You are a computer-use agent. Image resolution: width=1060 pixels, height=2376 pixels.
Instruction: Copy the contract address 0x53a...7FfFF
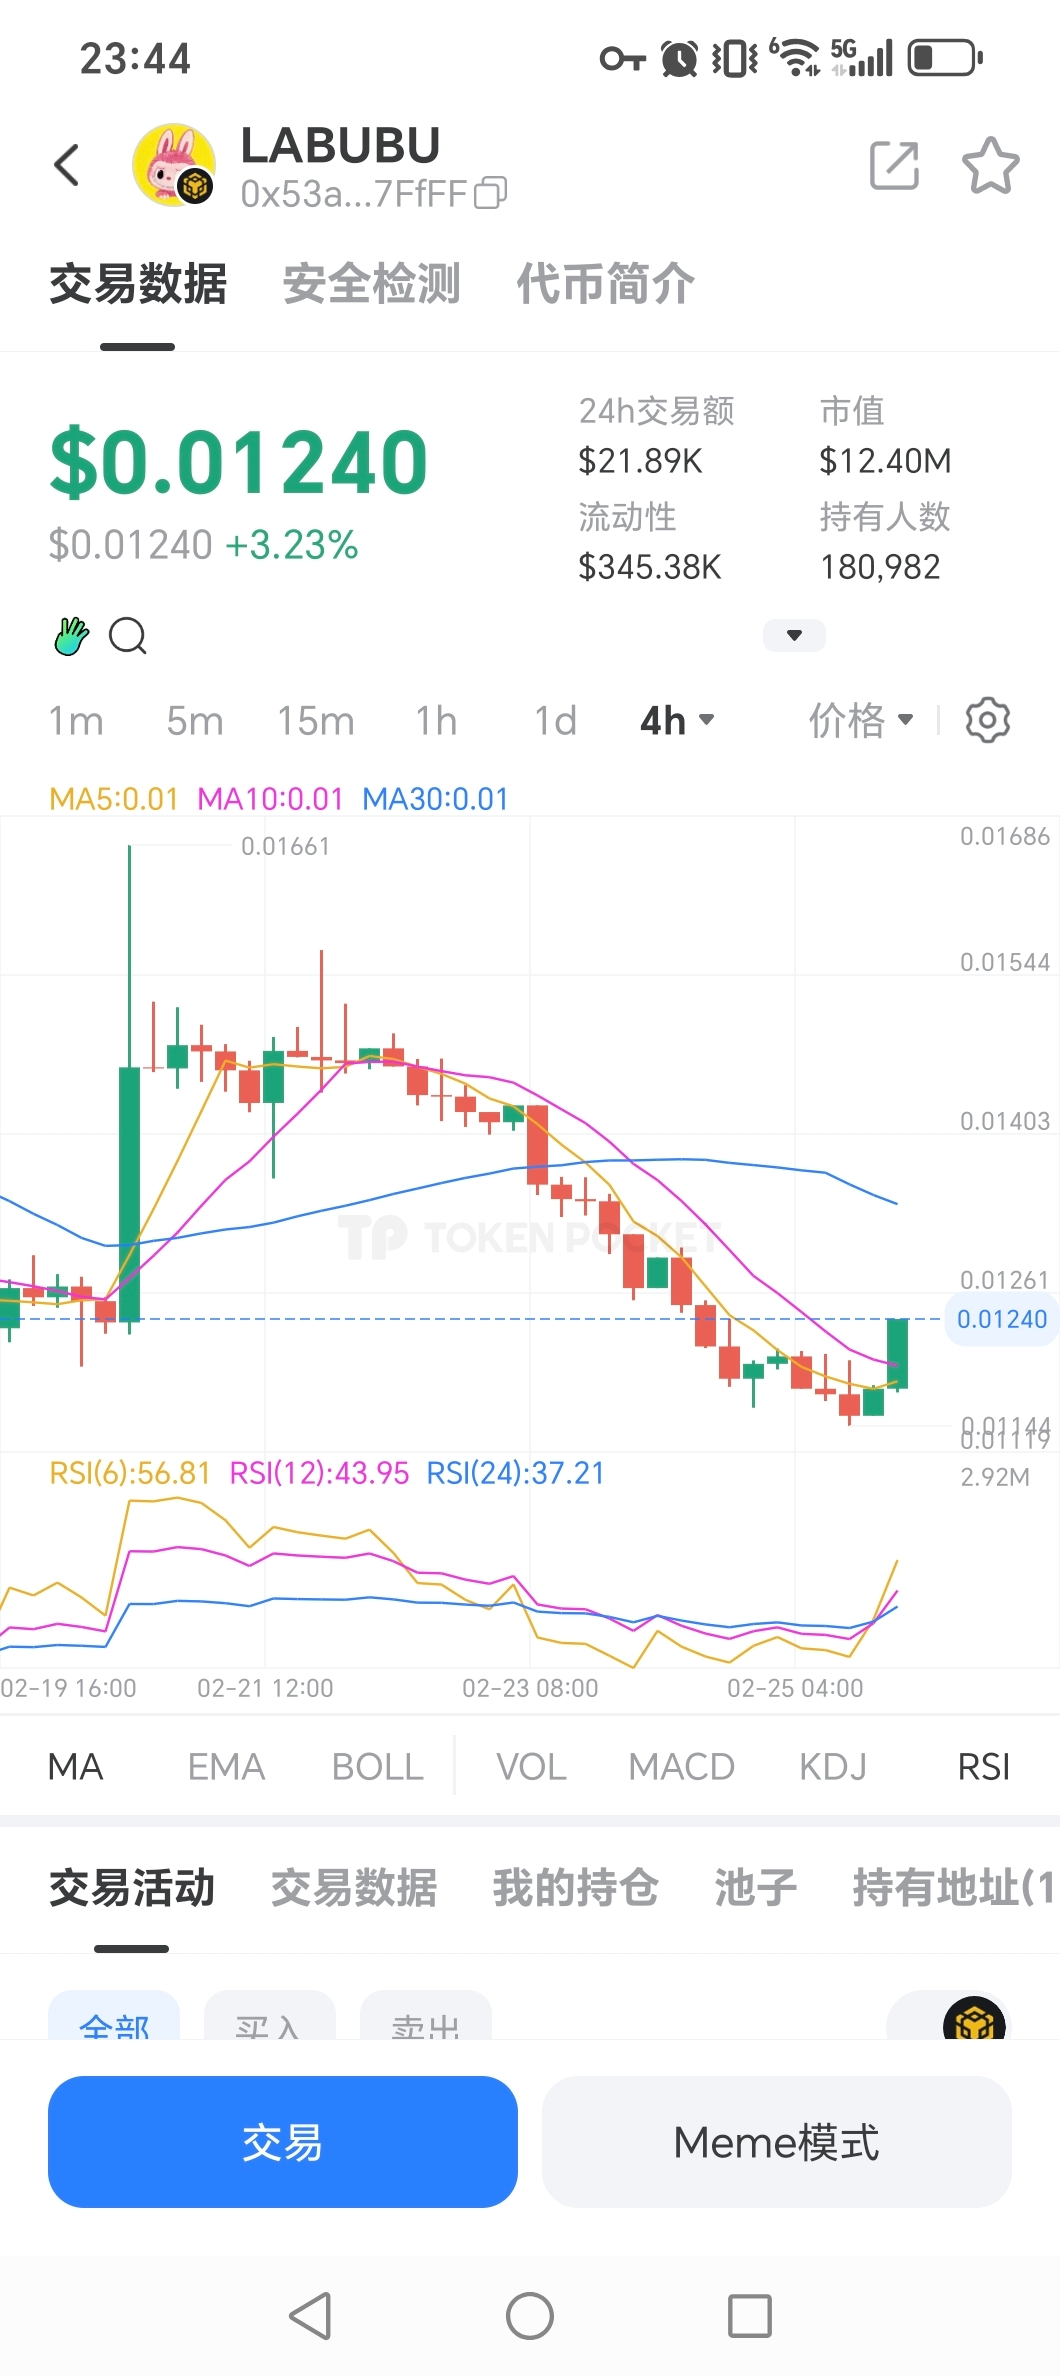[x=490, y=193]
